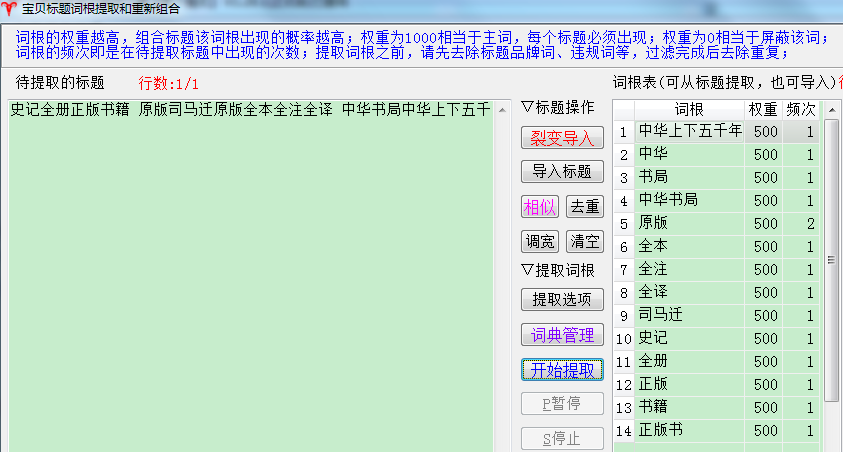Clear titles with the 清空 button
The width and height of the screenshot is (843, 452).
[584, 241]
